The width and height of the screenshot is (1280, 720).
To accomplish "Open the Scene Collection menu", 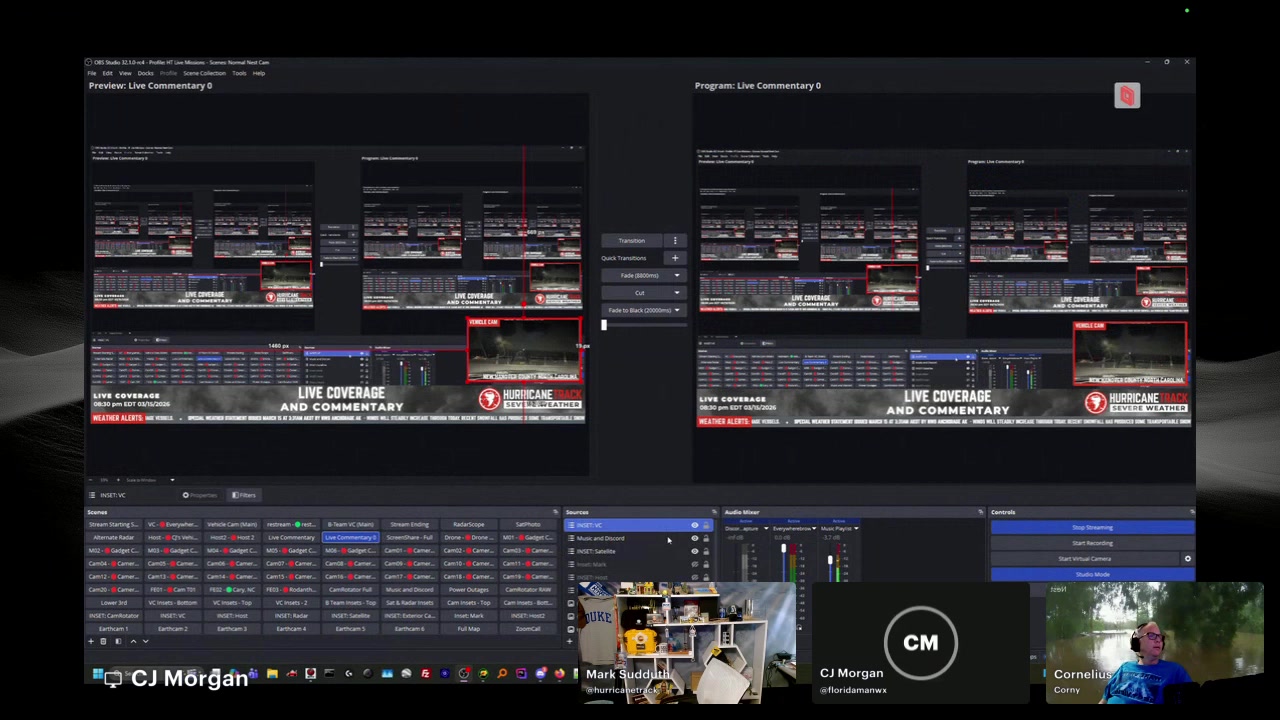I will point(204,73).
